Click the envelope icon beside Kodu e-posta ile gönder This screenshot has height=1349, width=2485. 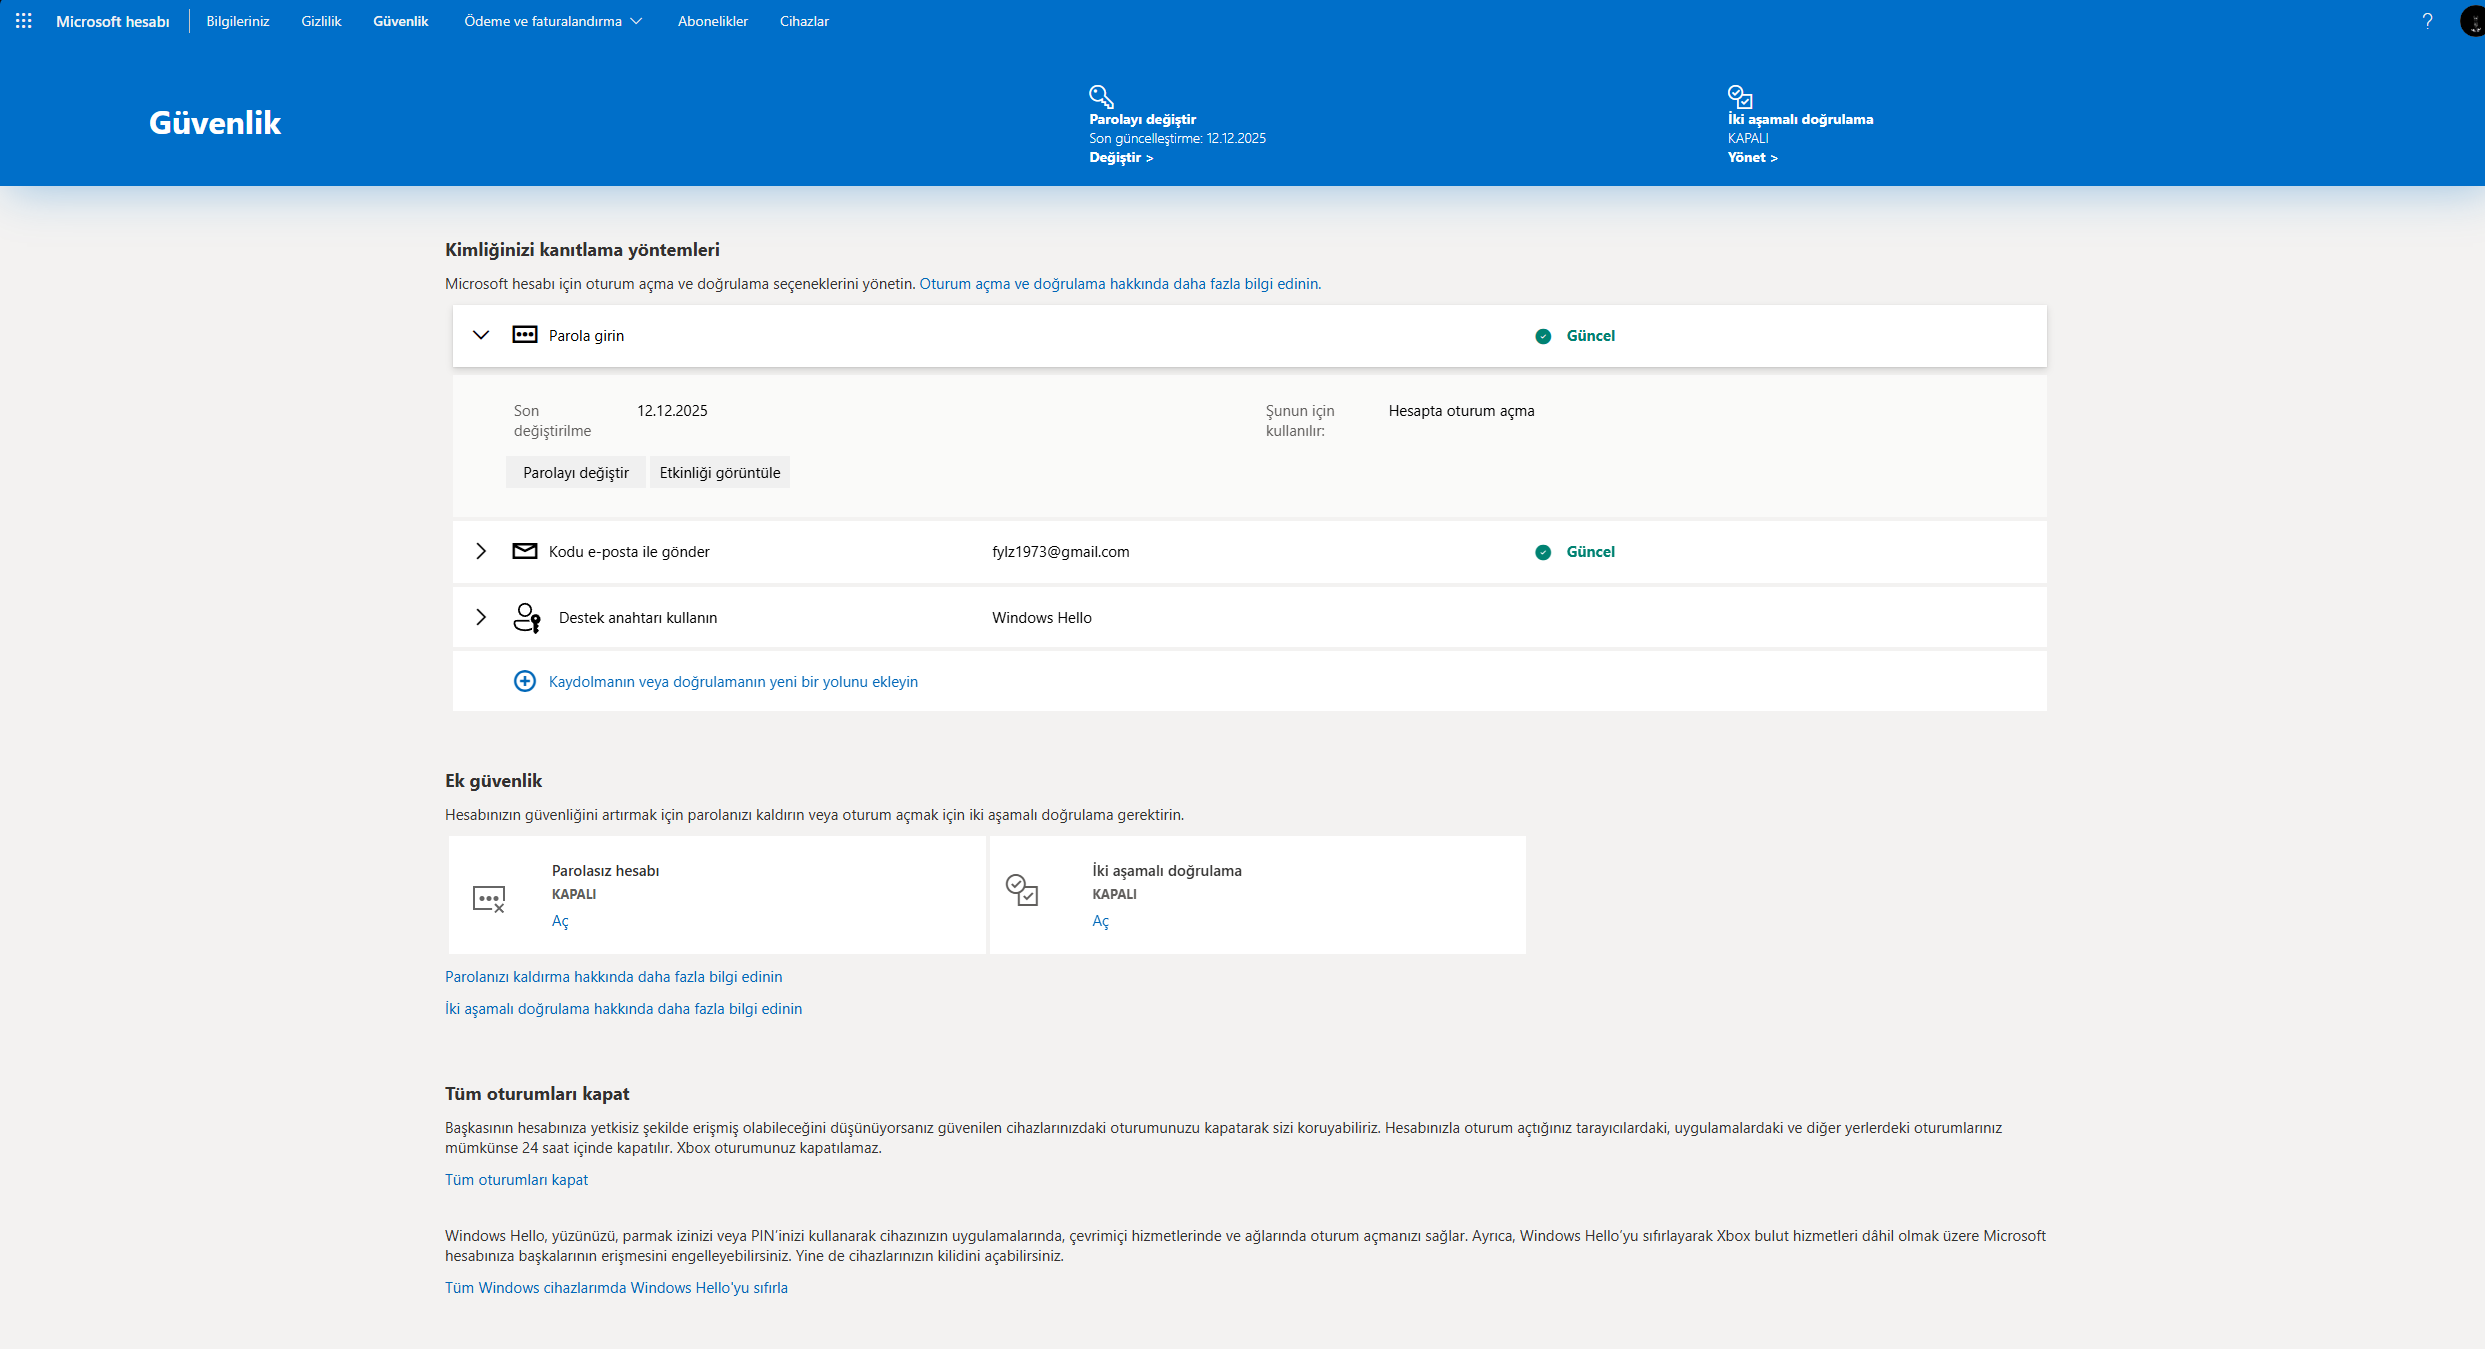click(525, 551)
